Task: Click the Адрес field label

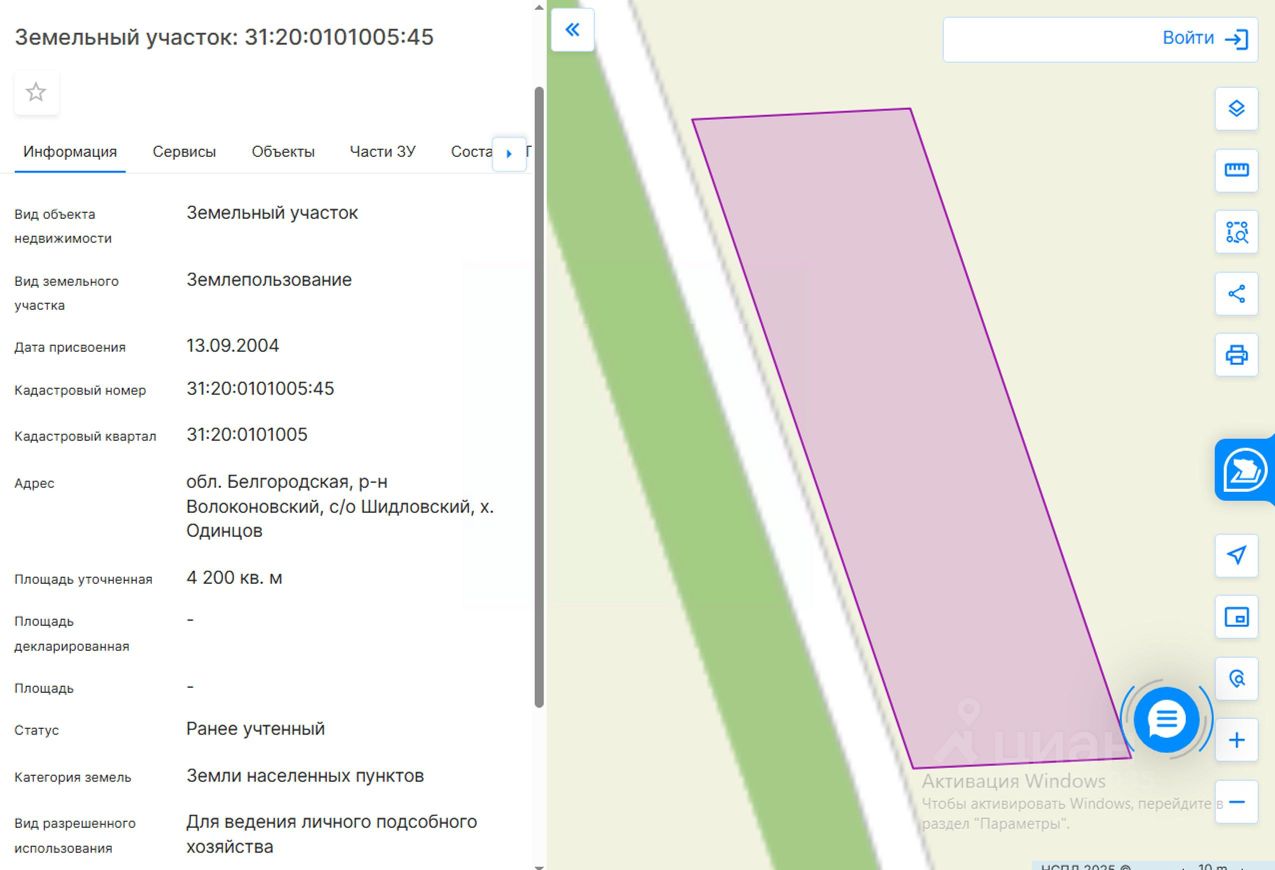Action: point(35,483)
